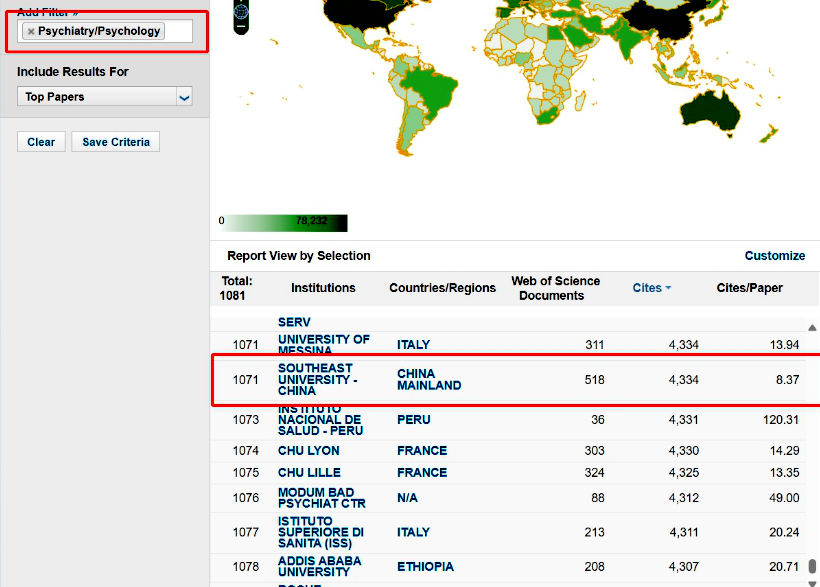Image resolution: width=820 pixels, height=587 pixels.
Task: Grab the table's vertical scrollbar thumb
Action: tap(812, 567)
